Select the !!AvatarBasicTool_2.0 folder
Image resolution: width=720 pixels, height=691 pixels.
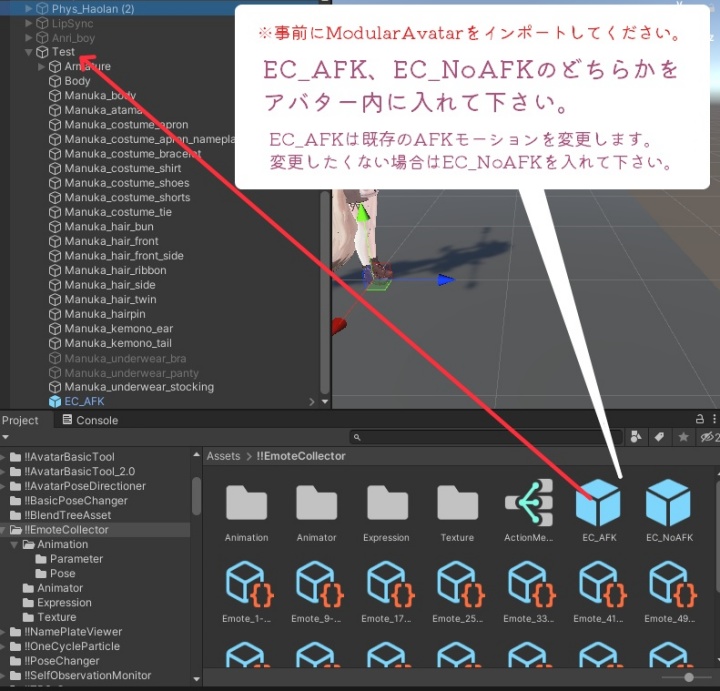(x=79, y=472)
